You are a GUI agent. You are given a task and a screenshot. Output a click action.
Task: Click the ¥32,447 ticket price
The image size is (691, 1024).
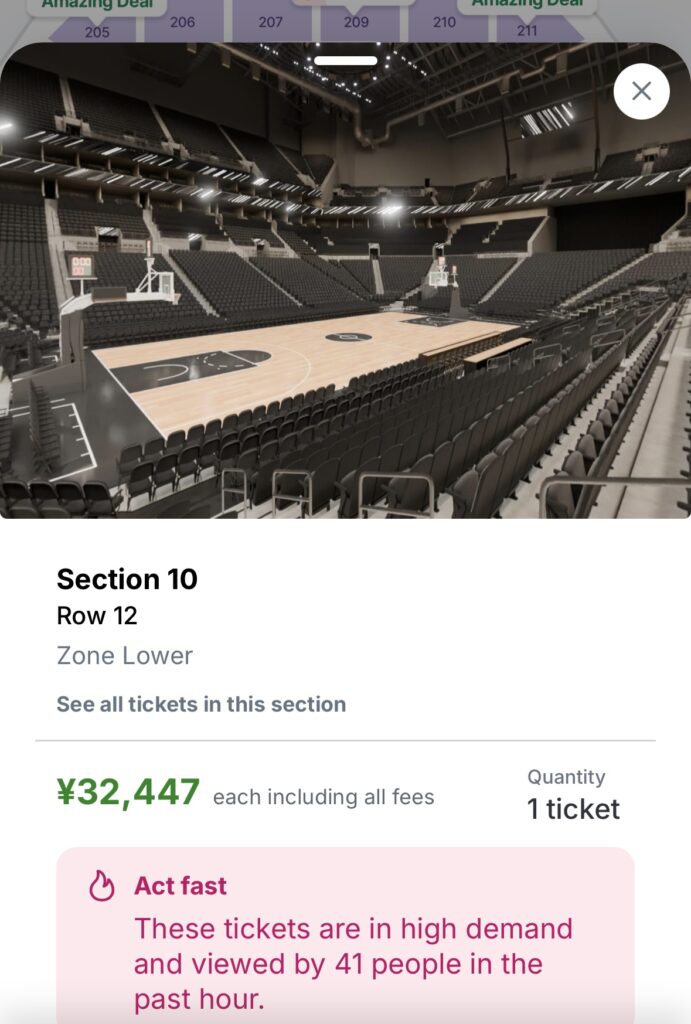click(128, 793)
